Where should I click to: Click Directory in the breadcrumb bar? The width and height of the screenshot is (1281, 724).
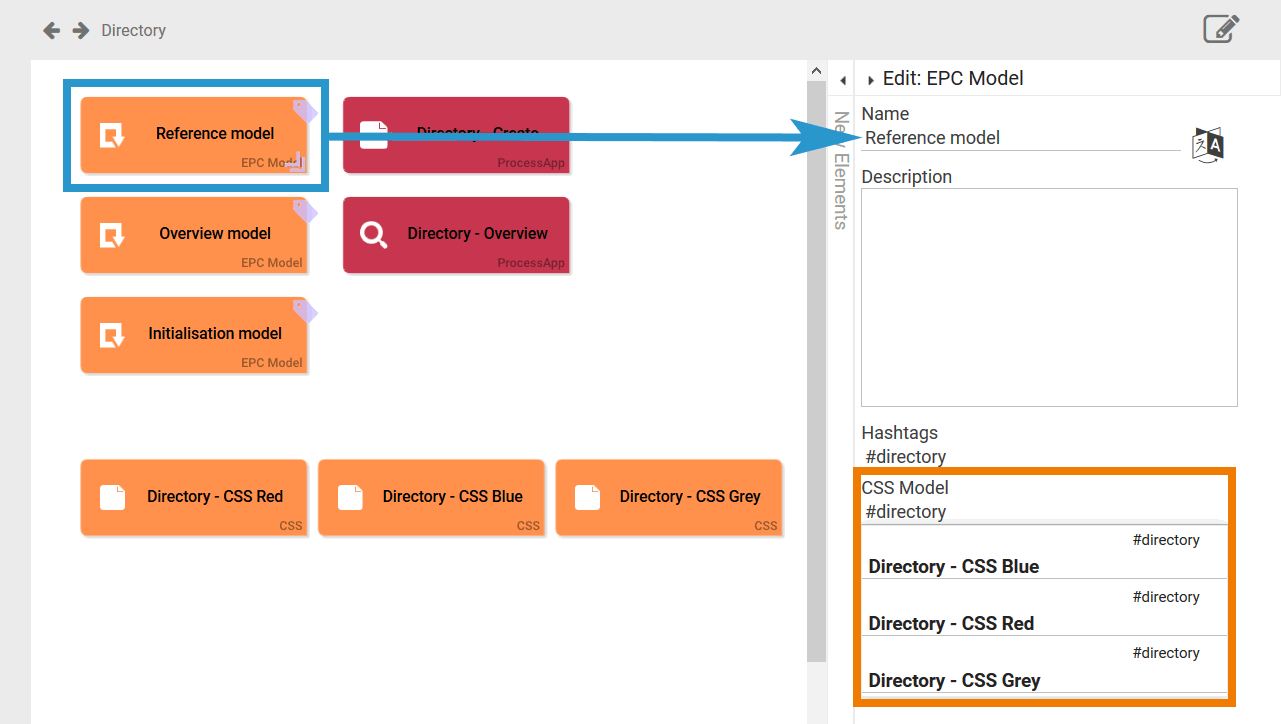pyautogui.click(x=133, y=30)
